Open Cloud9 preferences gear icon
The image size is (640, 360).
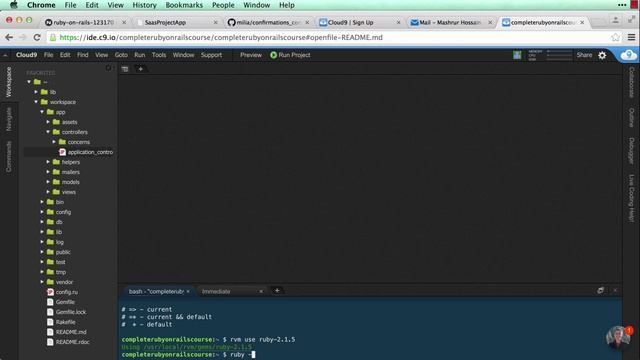pyautogui.click(x=602, y=55)
